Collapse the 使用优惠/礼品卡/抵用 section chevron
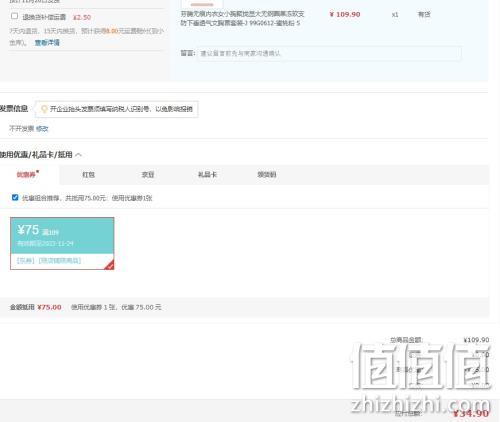The image size is (500, 422). [79, 155]
